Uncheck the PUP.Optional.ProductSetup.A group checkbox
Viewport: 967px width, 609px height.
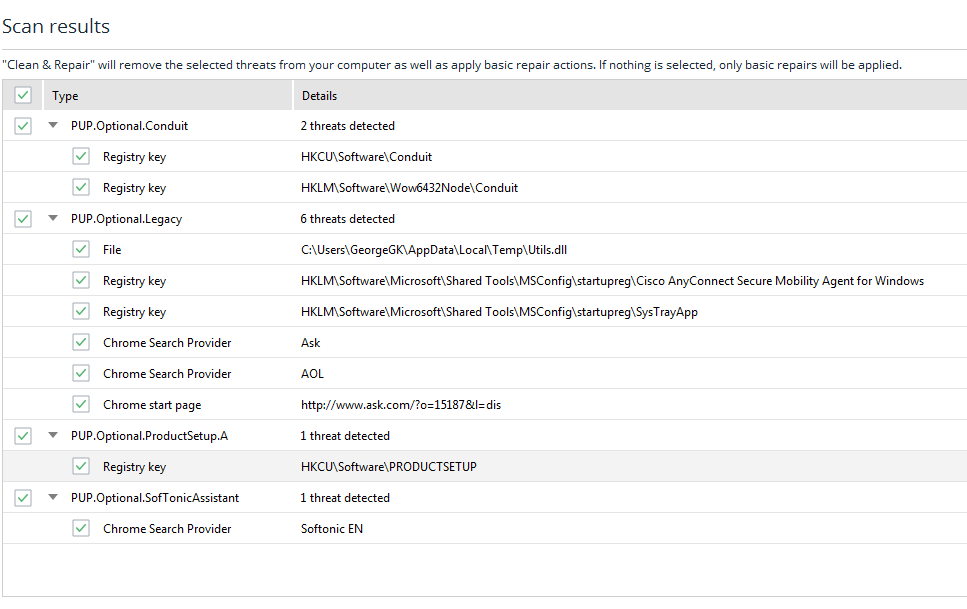23,436
